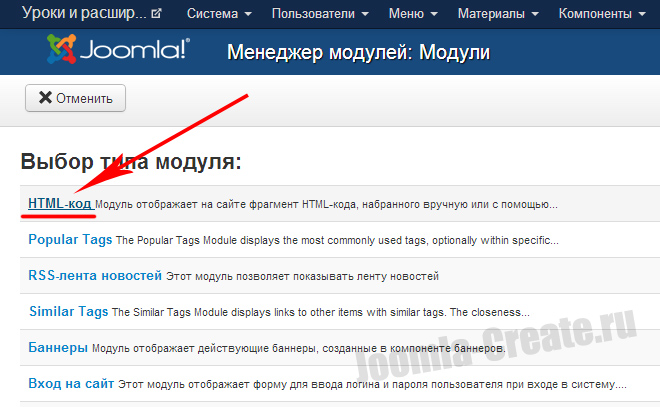
Task: Click the Менеджер модулей: Модули page title
Action: tap(345, 53)
